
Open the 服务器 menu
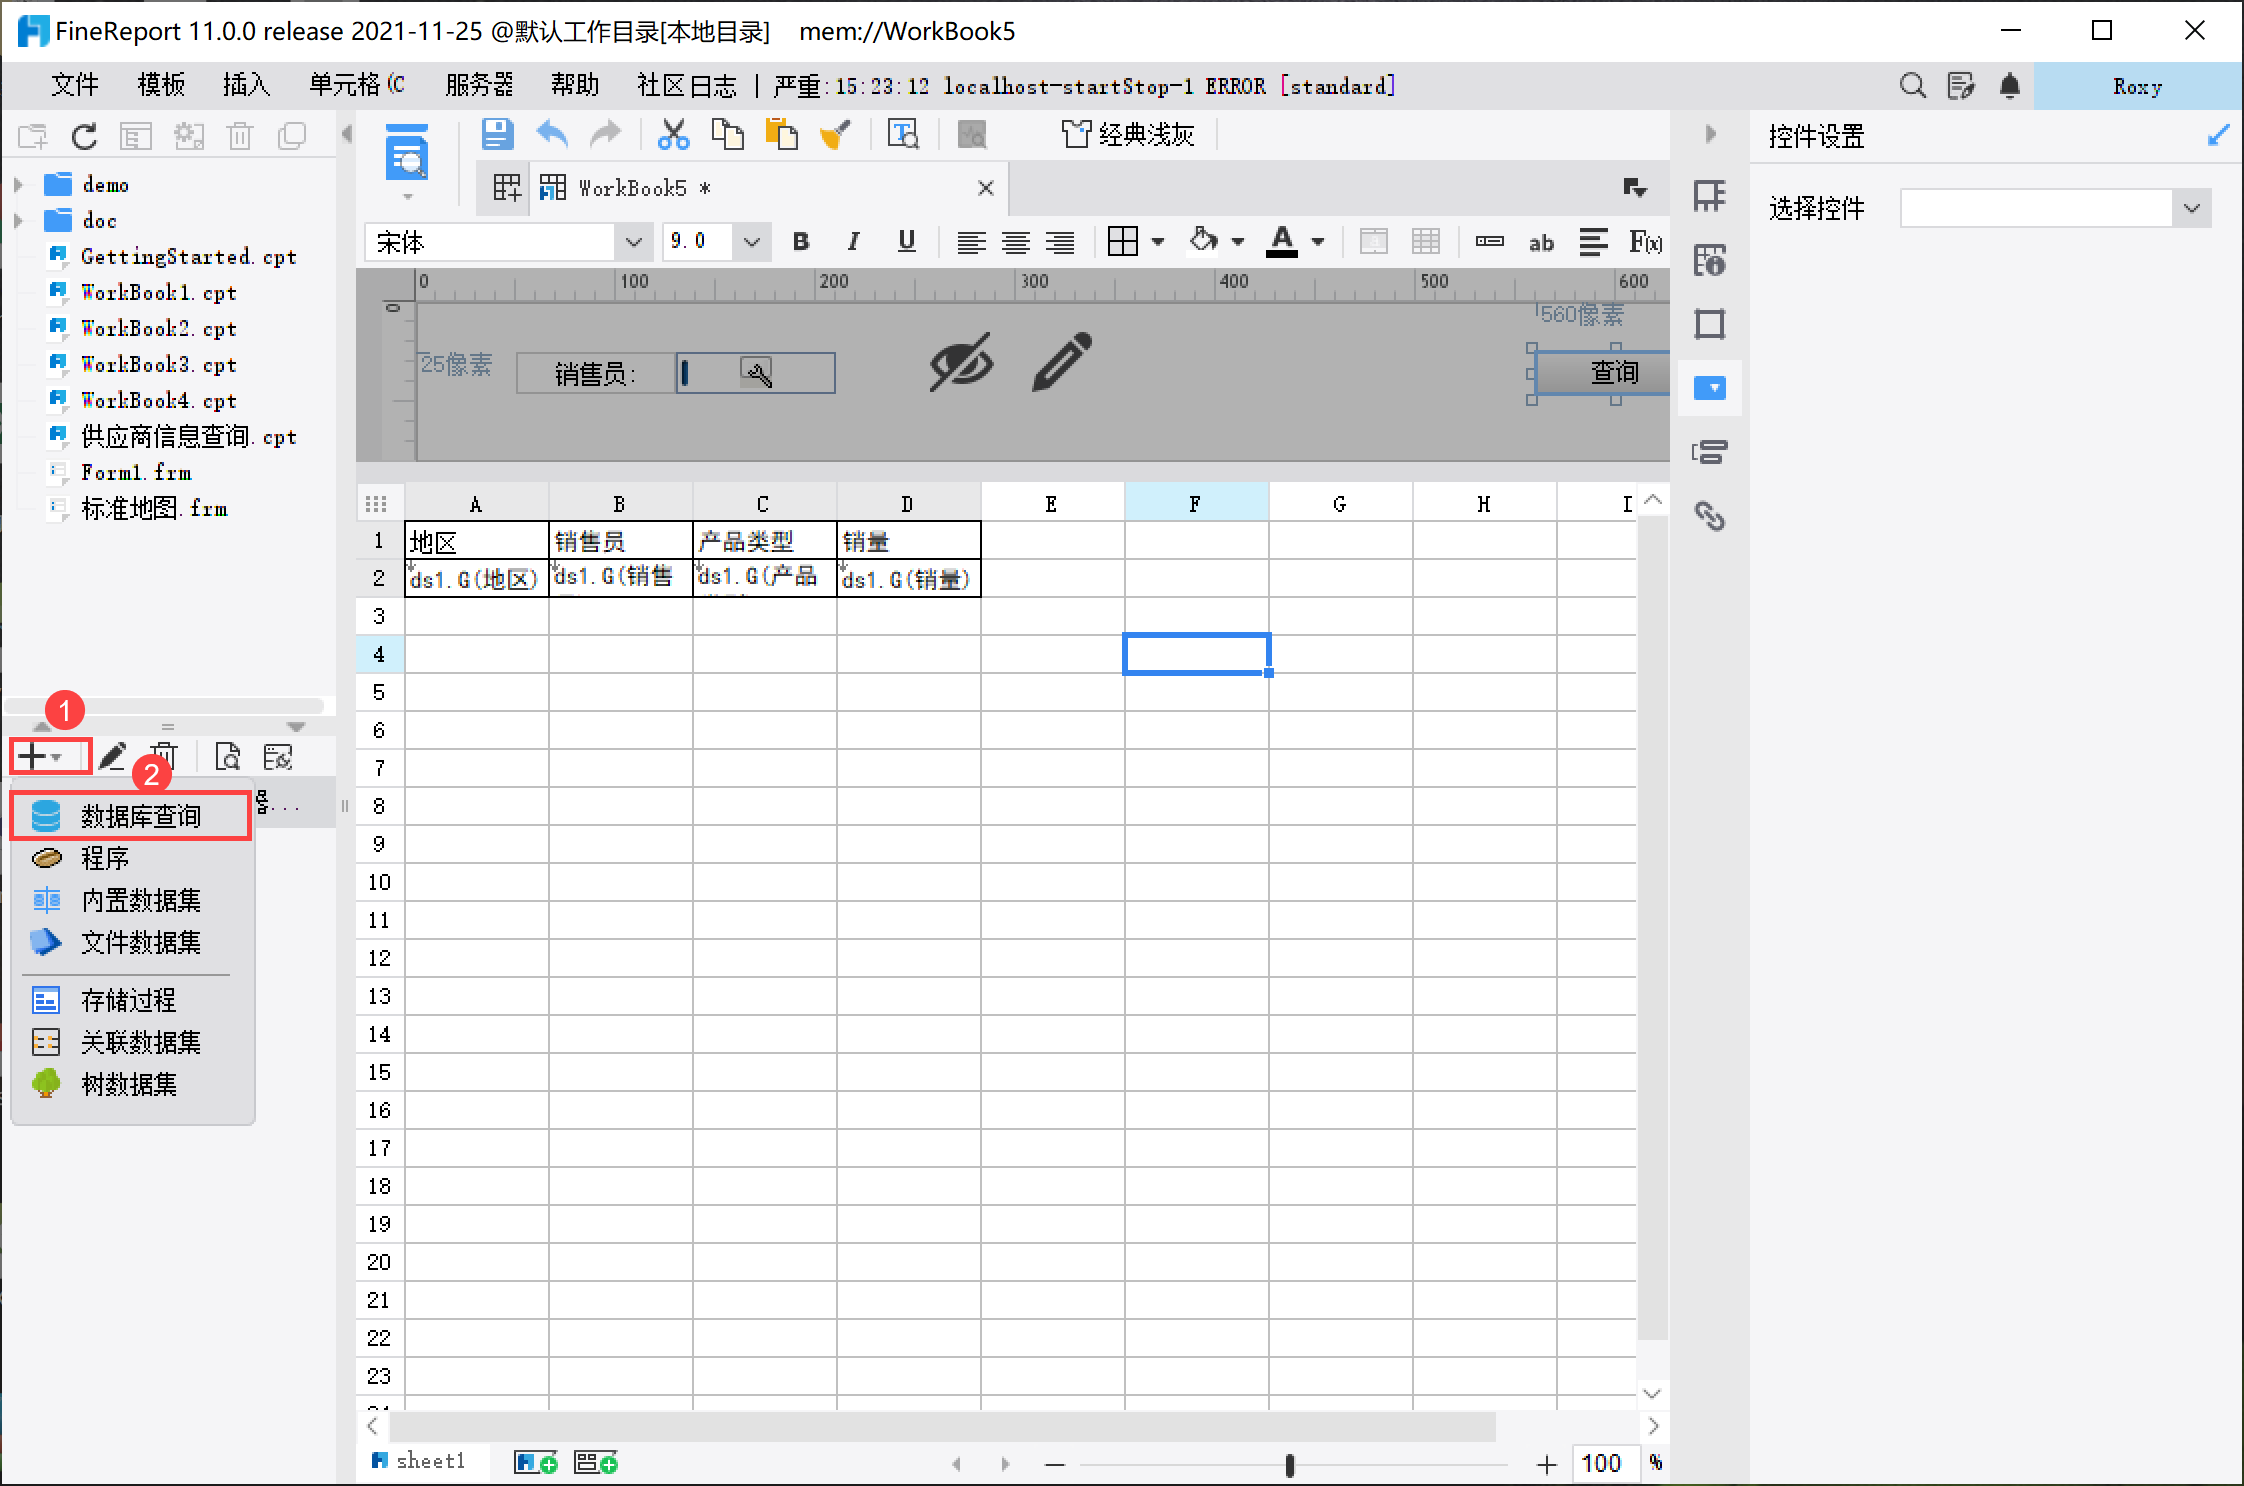[479, 85]
